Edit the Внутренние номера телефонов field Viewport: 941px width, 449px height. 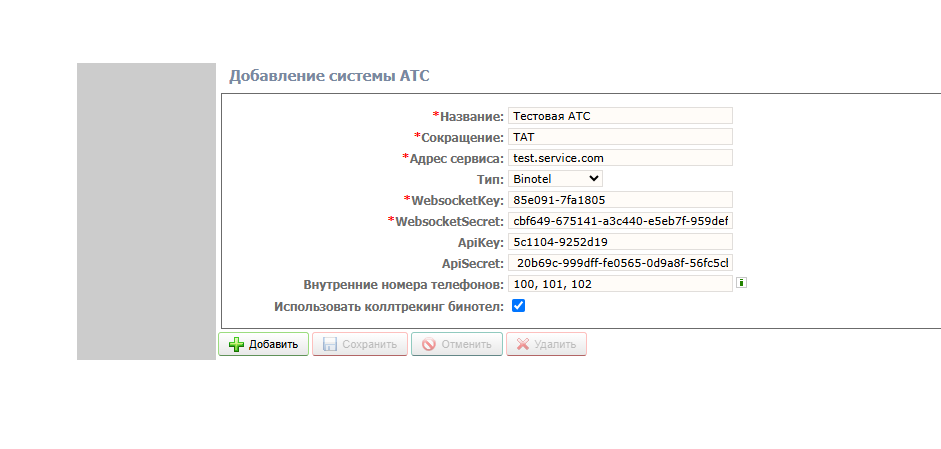(620, 284)
